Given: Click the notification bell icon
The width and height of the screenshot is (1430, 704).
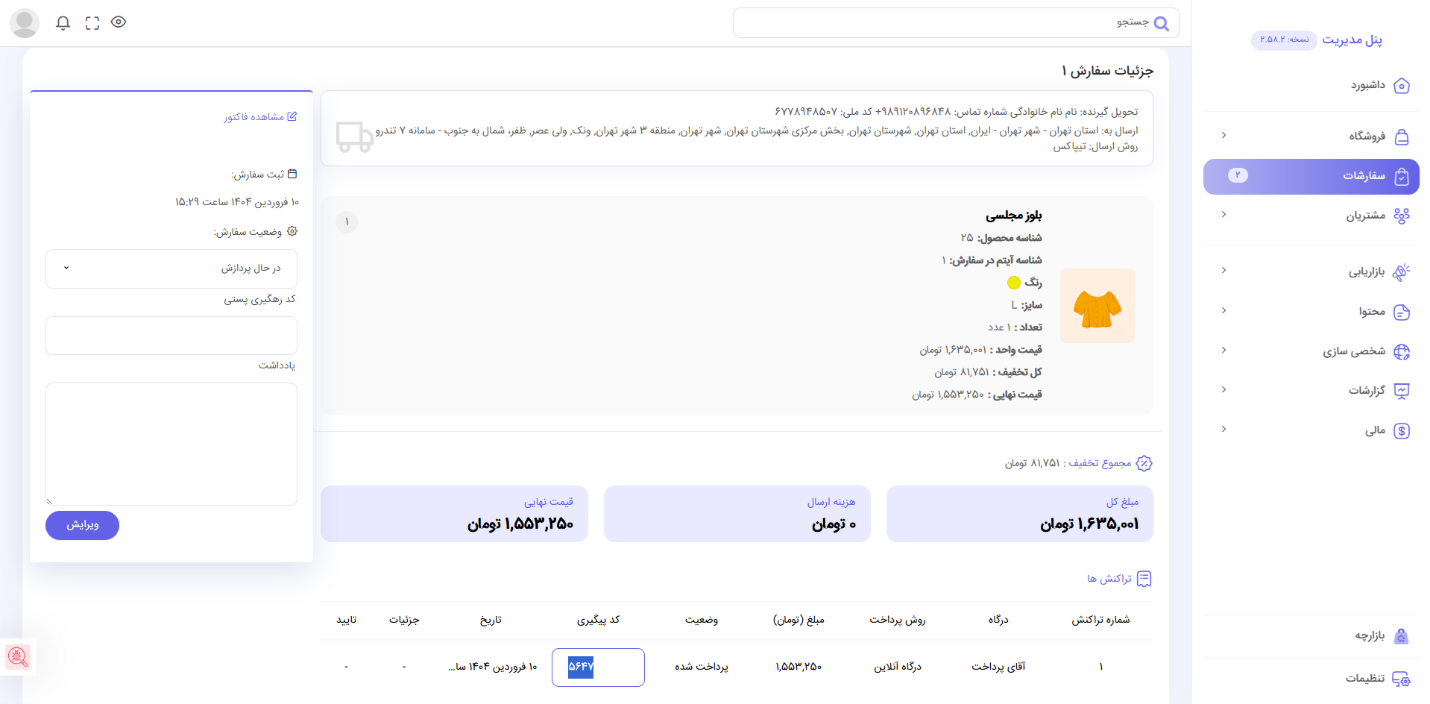Looking at the screenshot, I should (63, 23).
